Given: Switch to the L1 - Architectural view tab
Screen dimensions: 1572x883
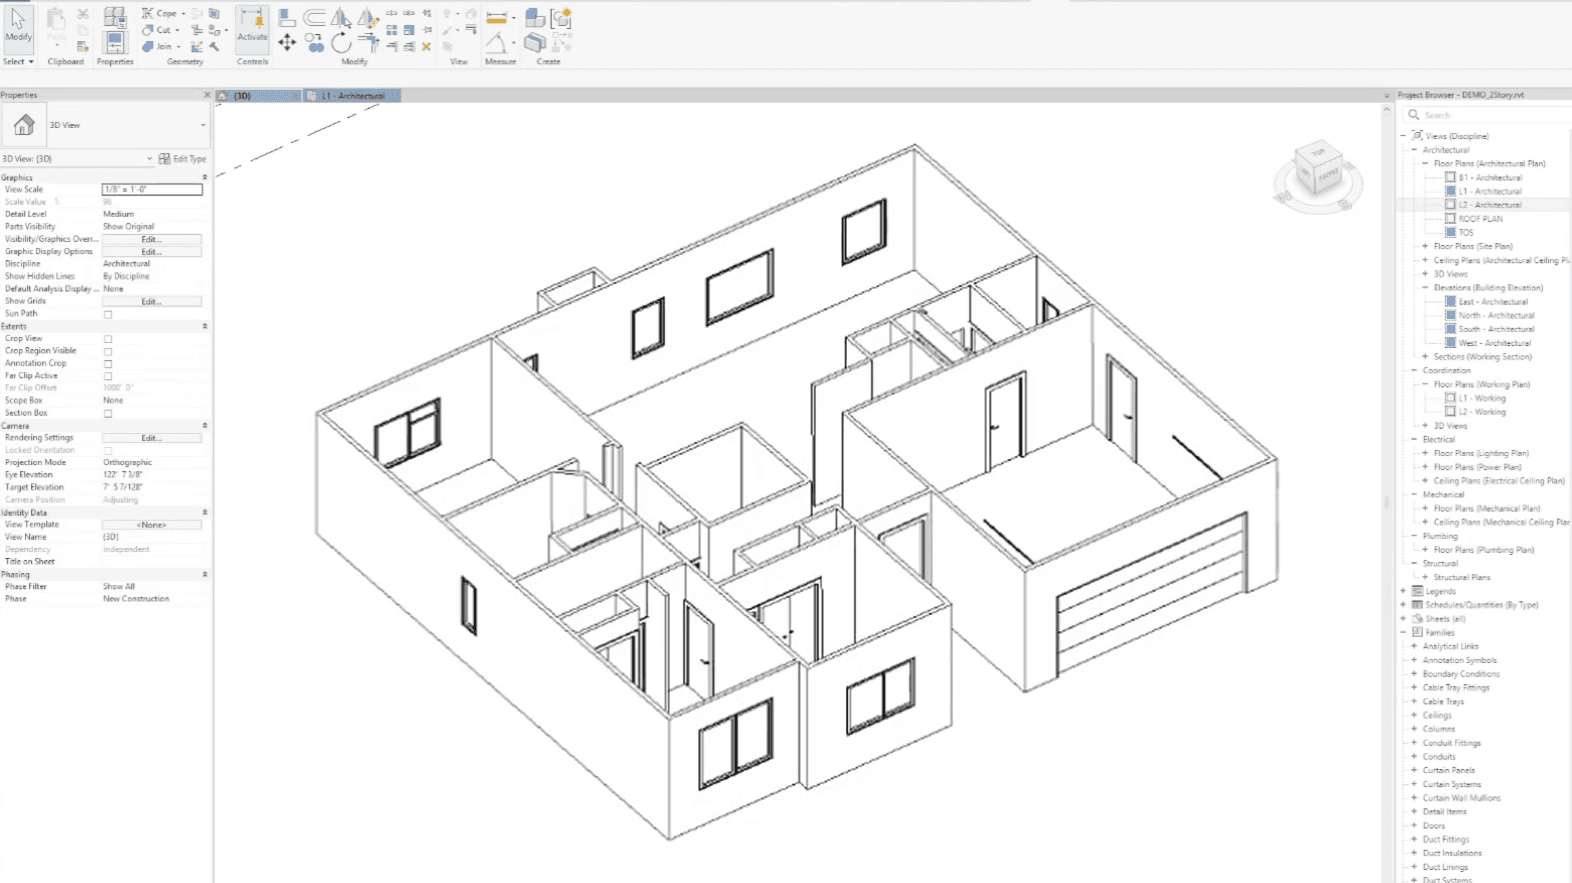Looking at the screenshot, I should click(352, 96).
